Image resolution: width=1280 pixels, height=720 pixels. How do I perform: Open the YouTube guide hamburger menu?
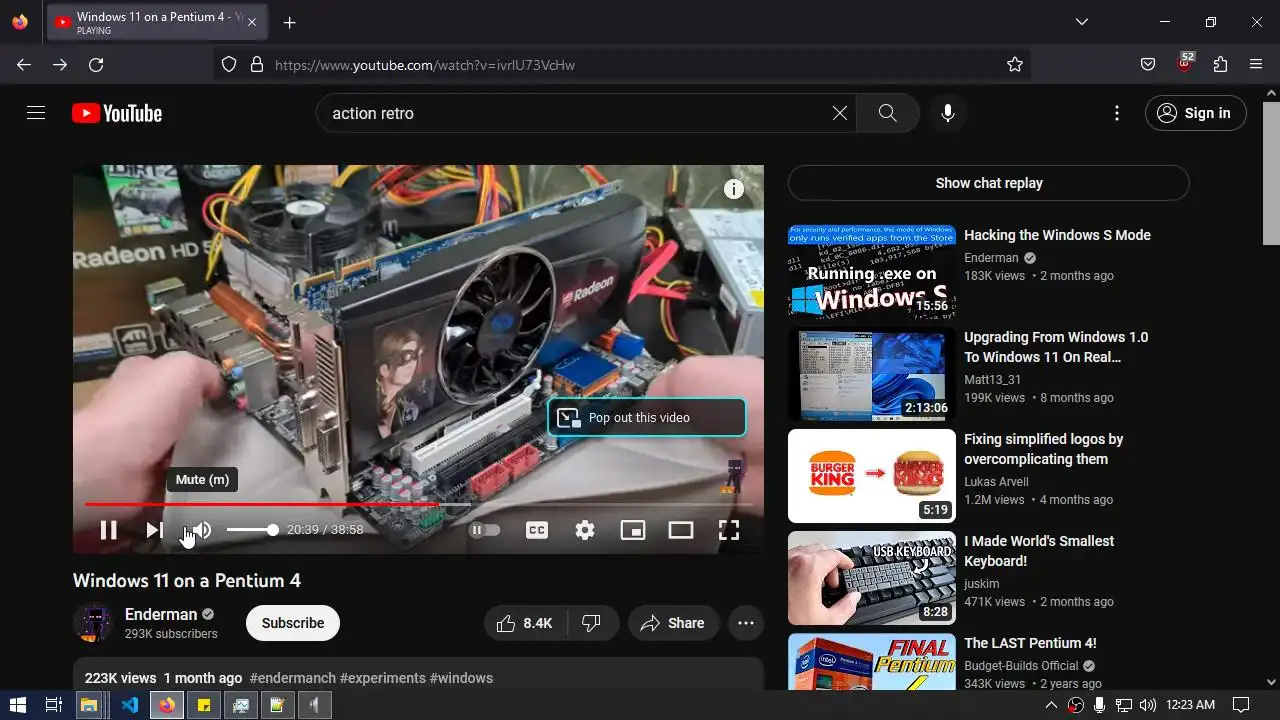coord(36,113)
